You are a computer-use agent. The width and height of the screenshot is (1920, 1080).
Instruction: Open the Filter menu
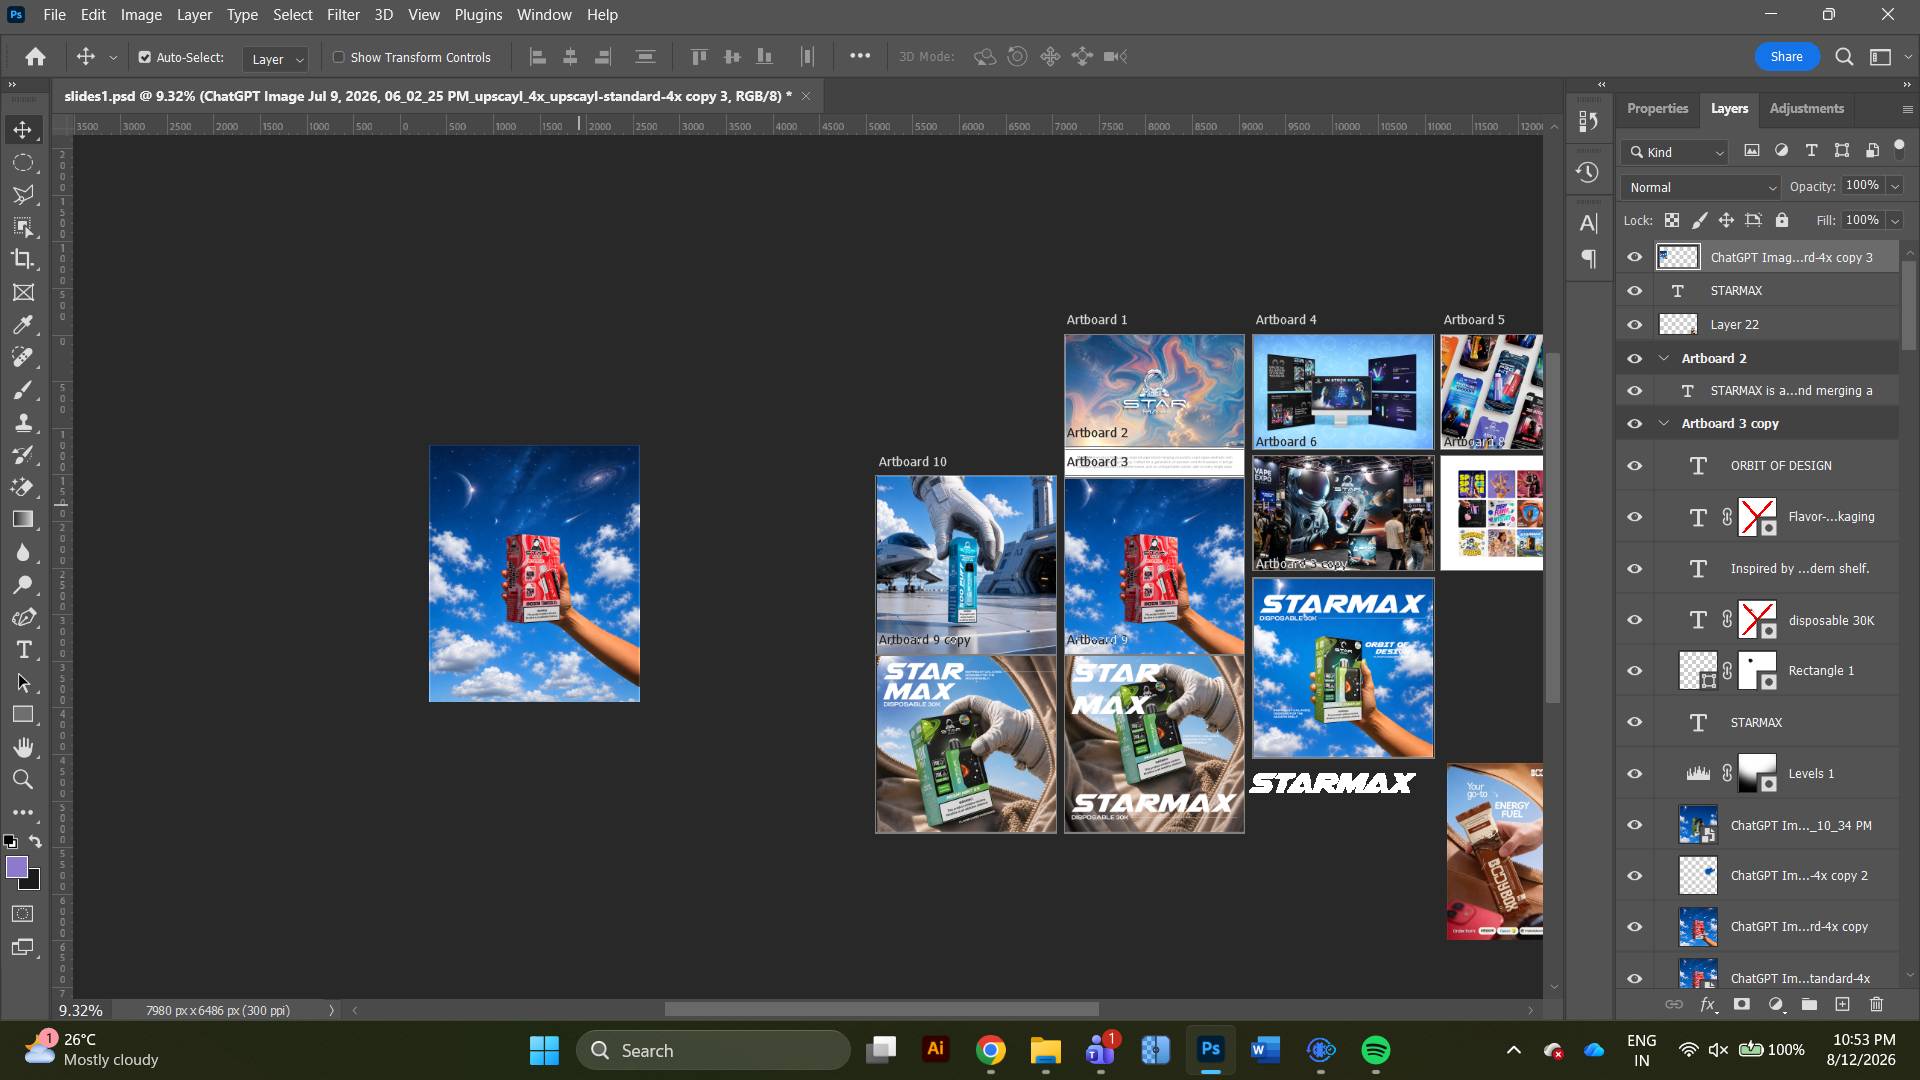[x=343, y=15]
